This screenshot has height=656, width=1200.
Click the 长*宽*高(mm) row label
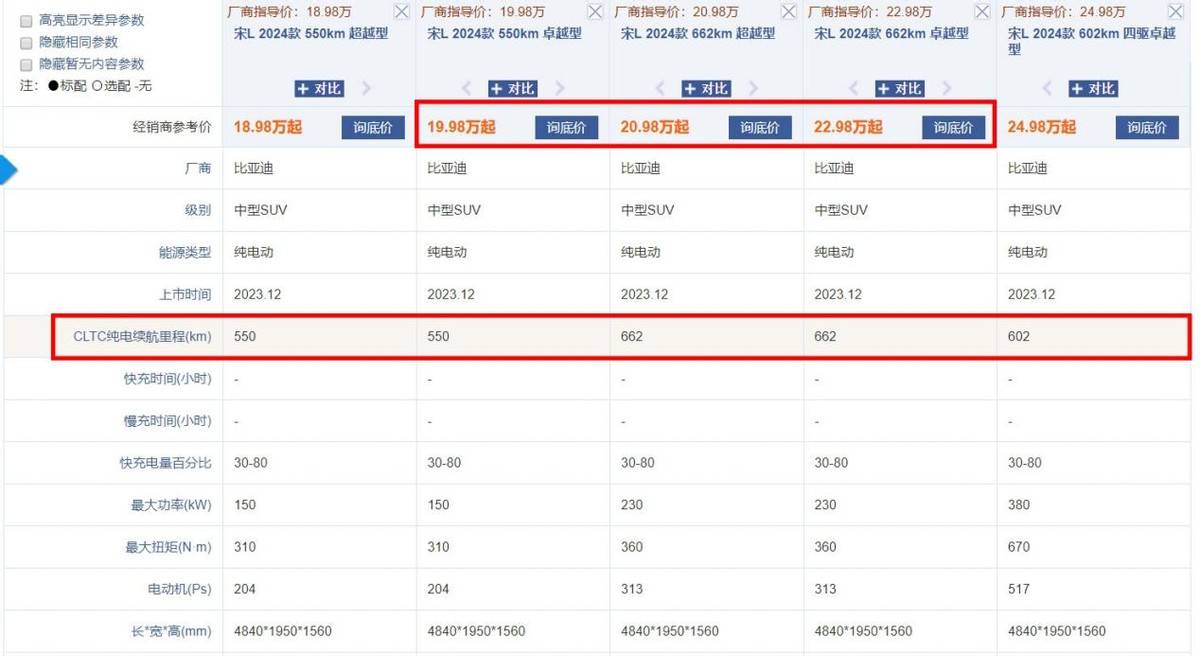[171, 631]
